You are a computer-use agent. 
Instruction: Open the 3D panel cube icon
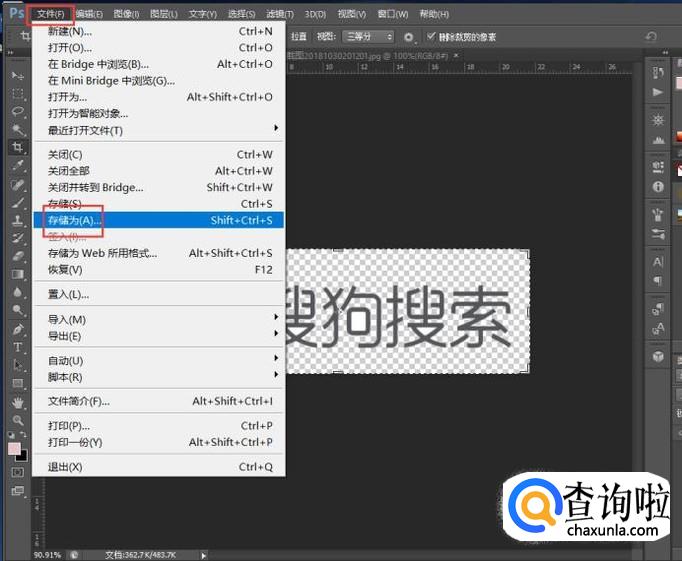(x=658, y=356)
